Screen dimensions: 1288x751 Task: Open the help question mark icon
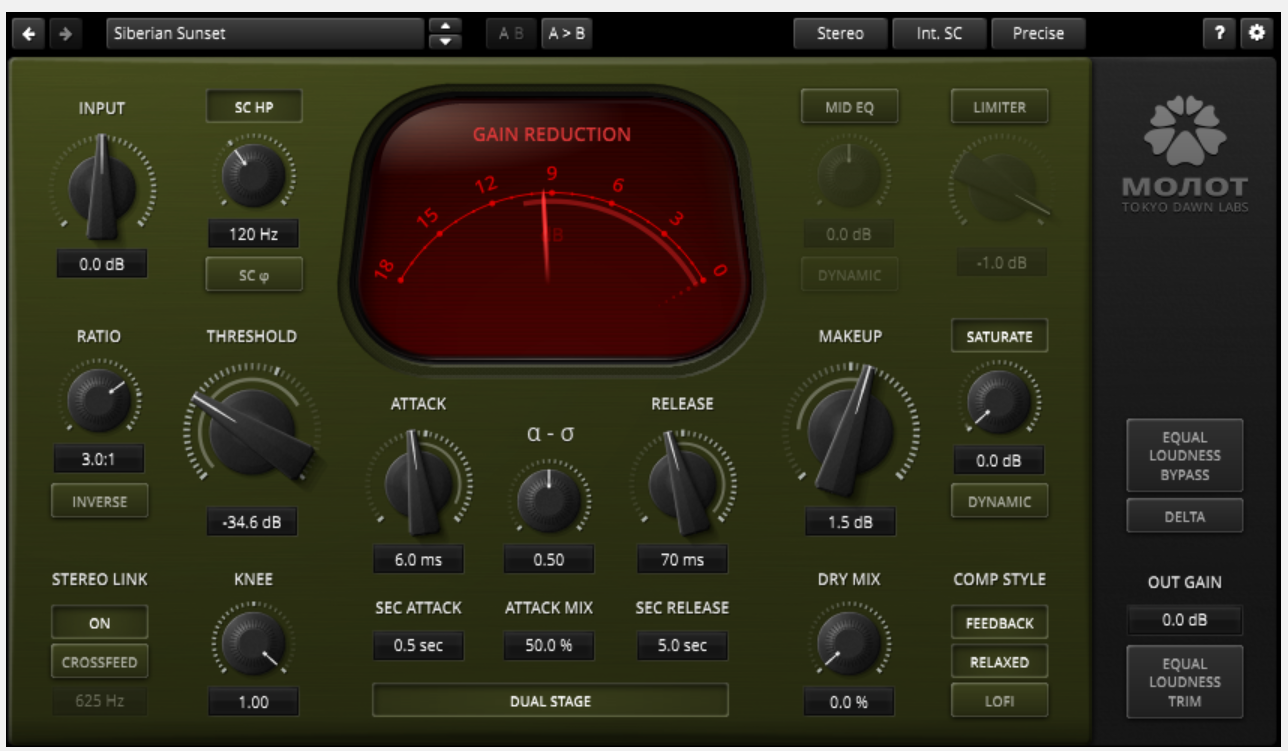(x=1219, y=33)
